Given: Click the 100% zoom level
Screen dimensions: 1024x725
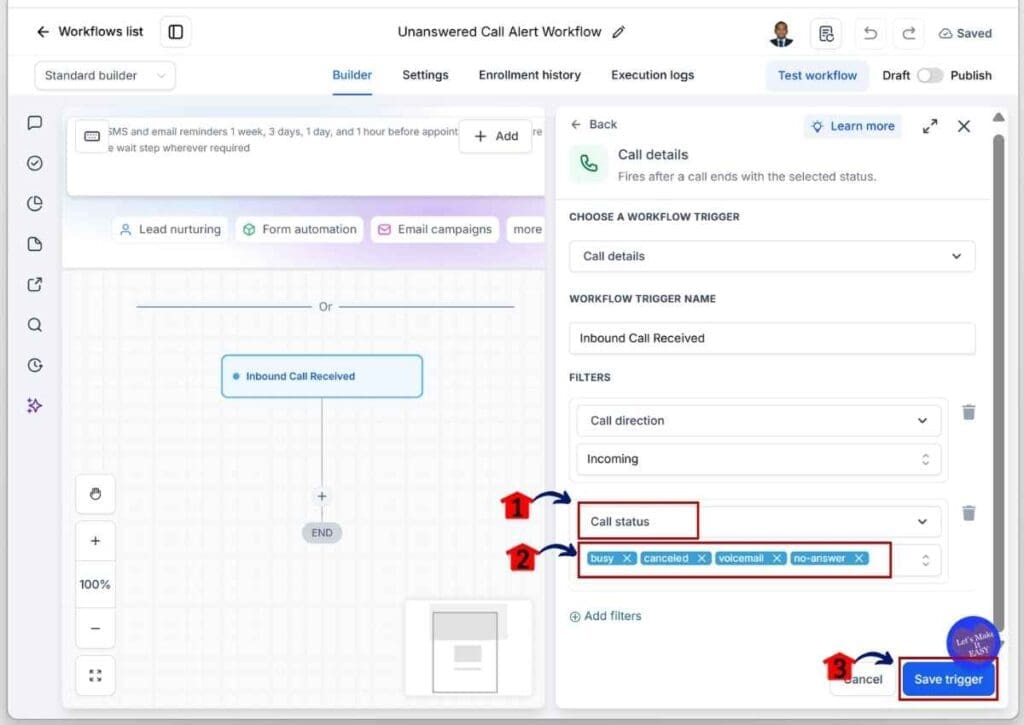Looking at the screenshot, I should pyautogui.click(x=95, y=585).
